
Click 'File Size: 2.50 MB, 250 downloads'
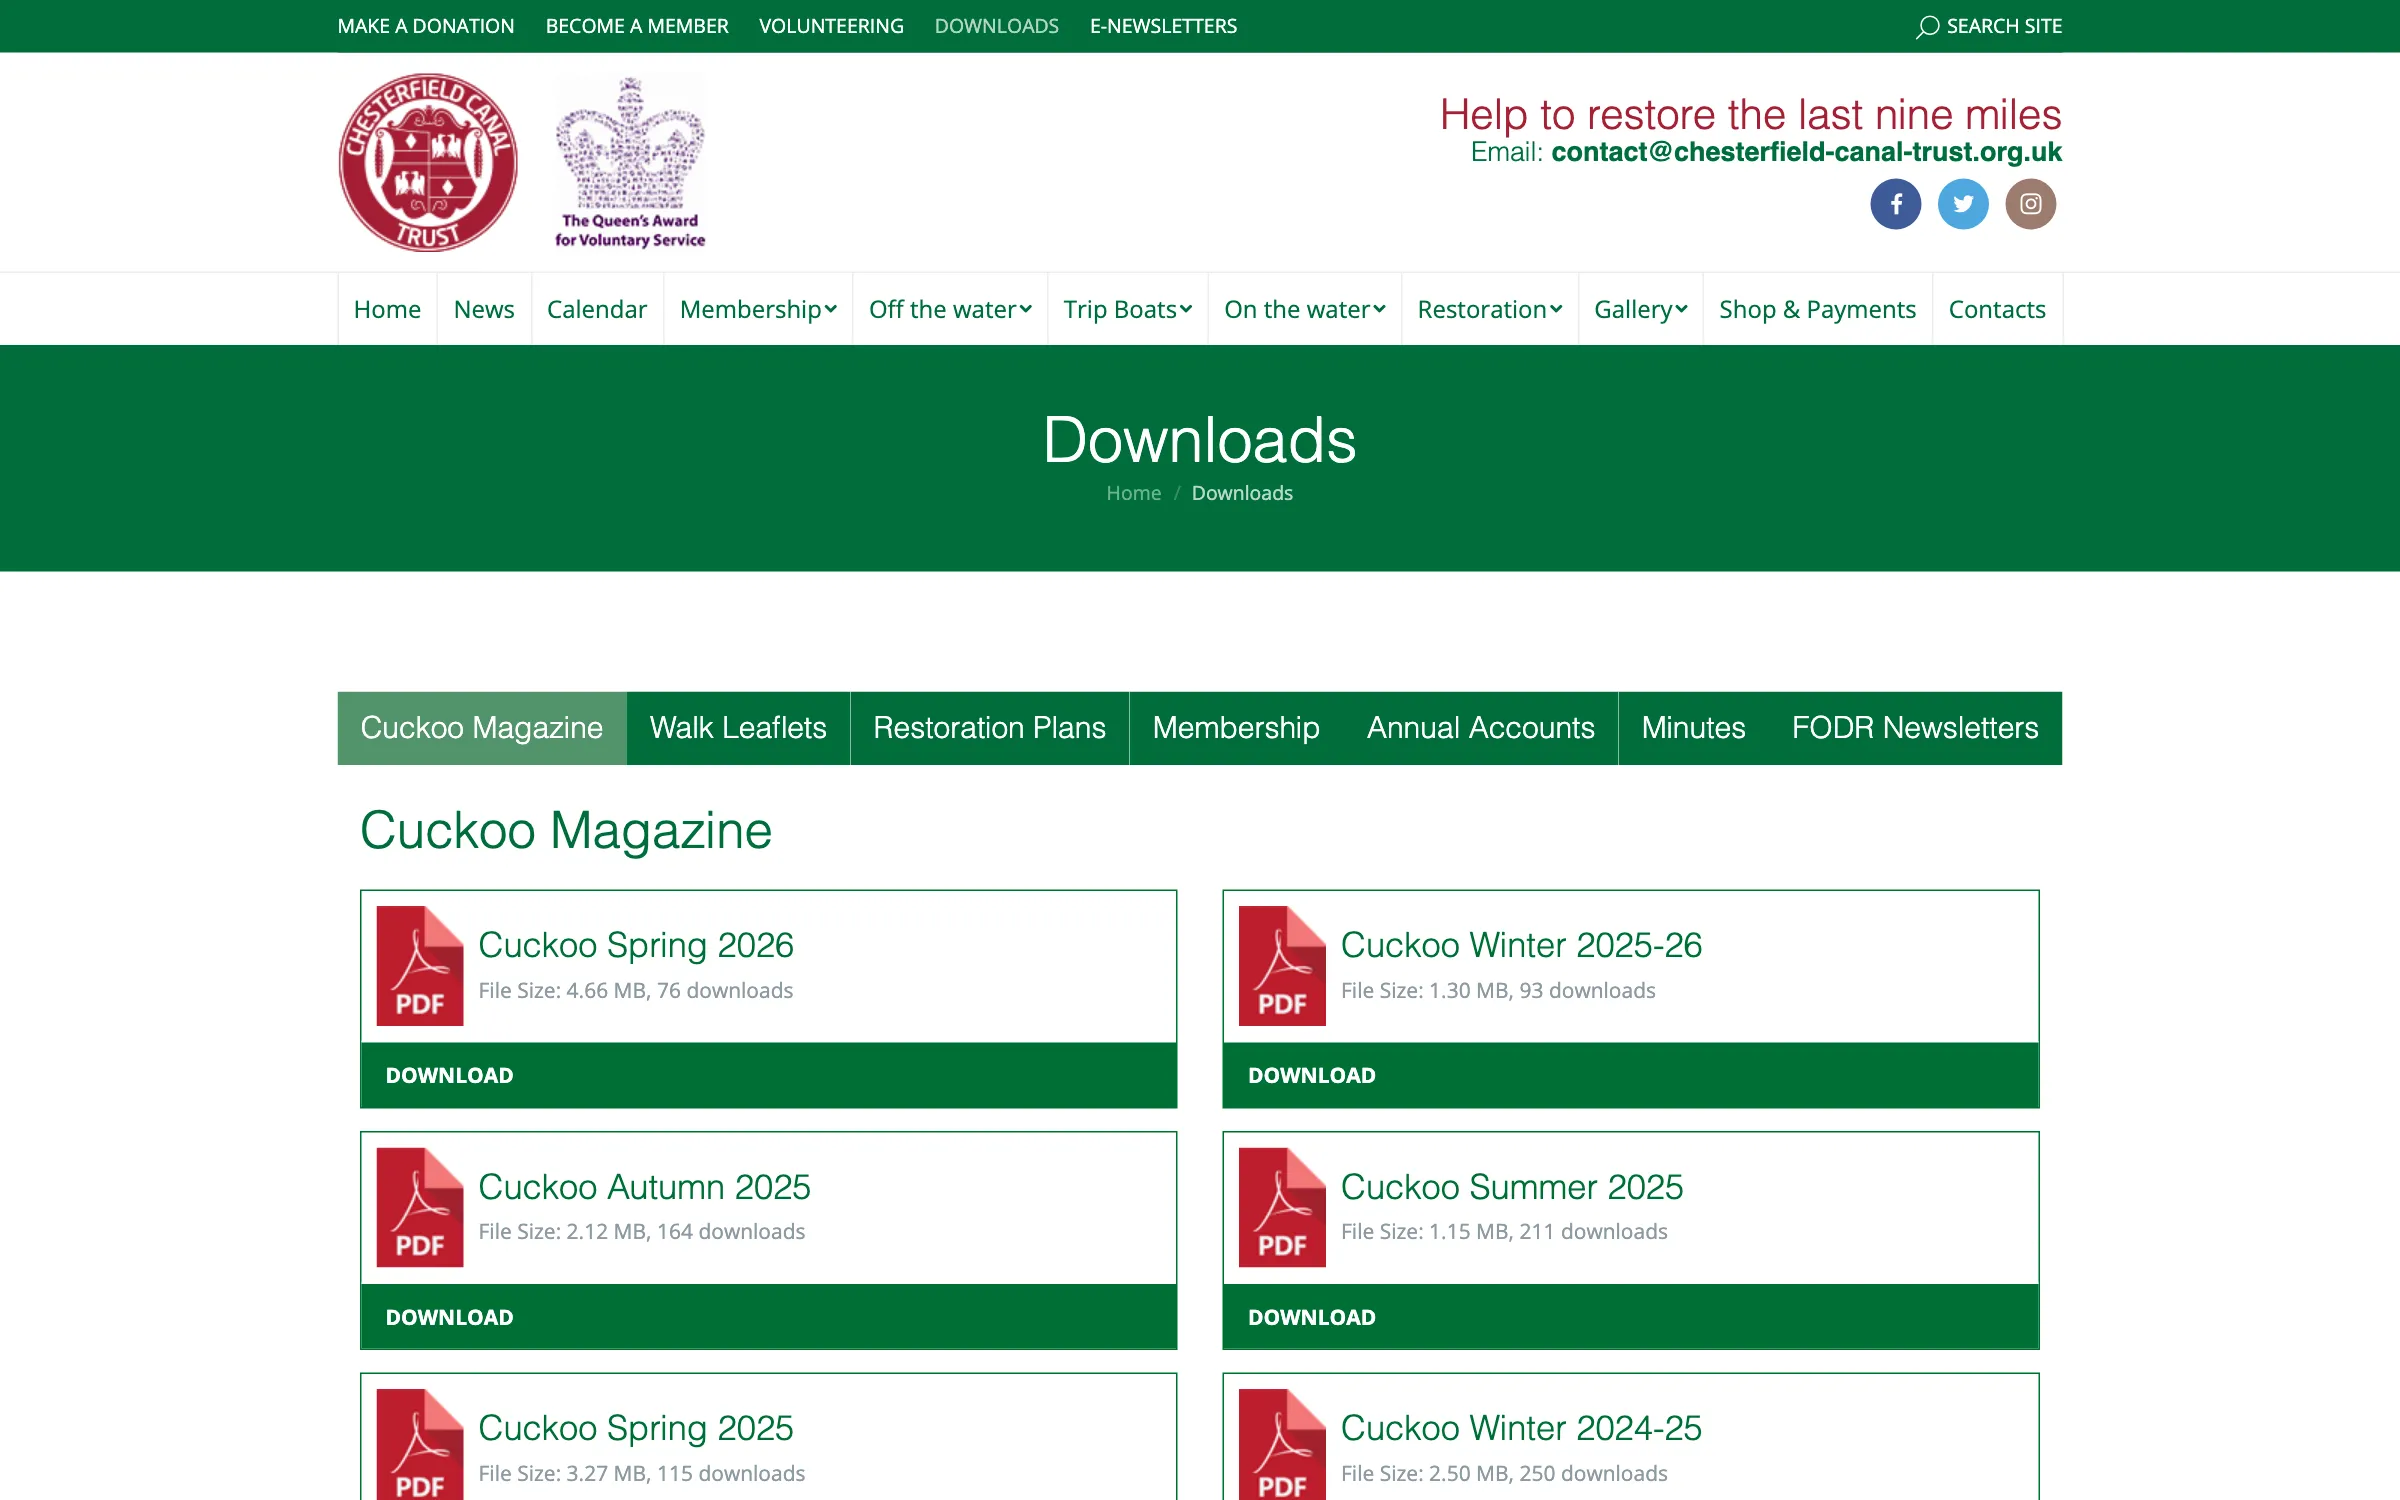pyautogui.click(x=1504, y=1473)
